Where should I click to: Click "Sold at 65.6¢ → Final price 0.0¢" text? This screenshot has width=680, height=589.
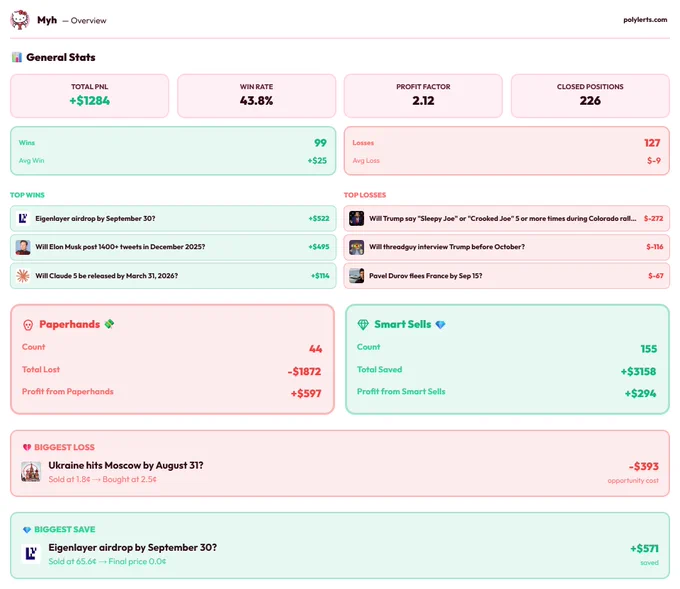coord(107,561)
